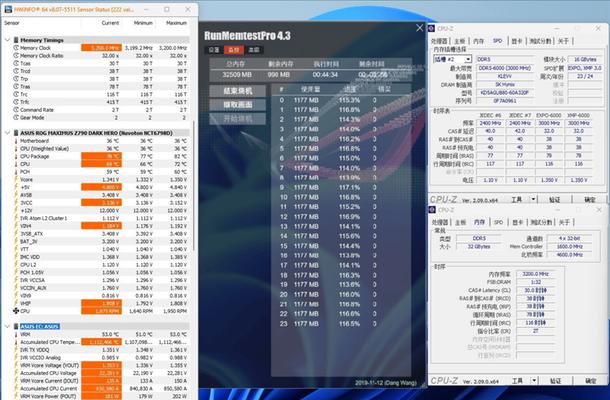Viewport: 610px width, 400px height.
Task: Click the bolt icon beside VRM Vcore Power (POUT)
Action: (16, 396)
